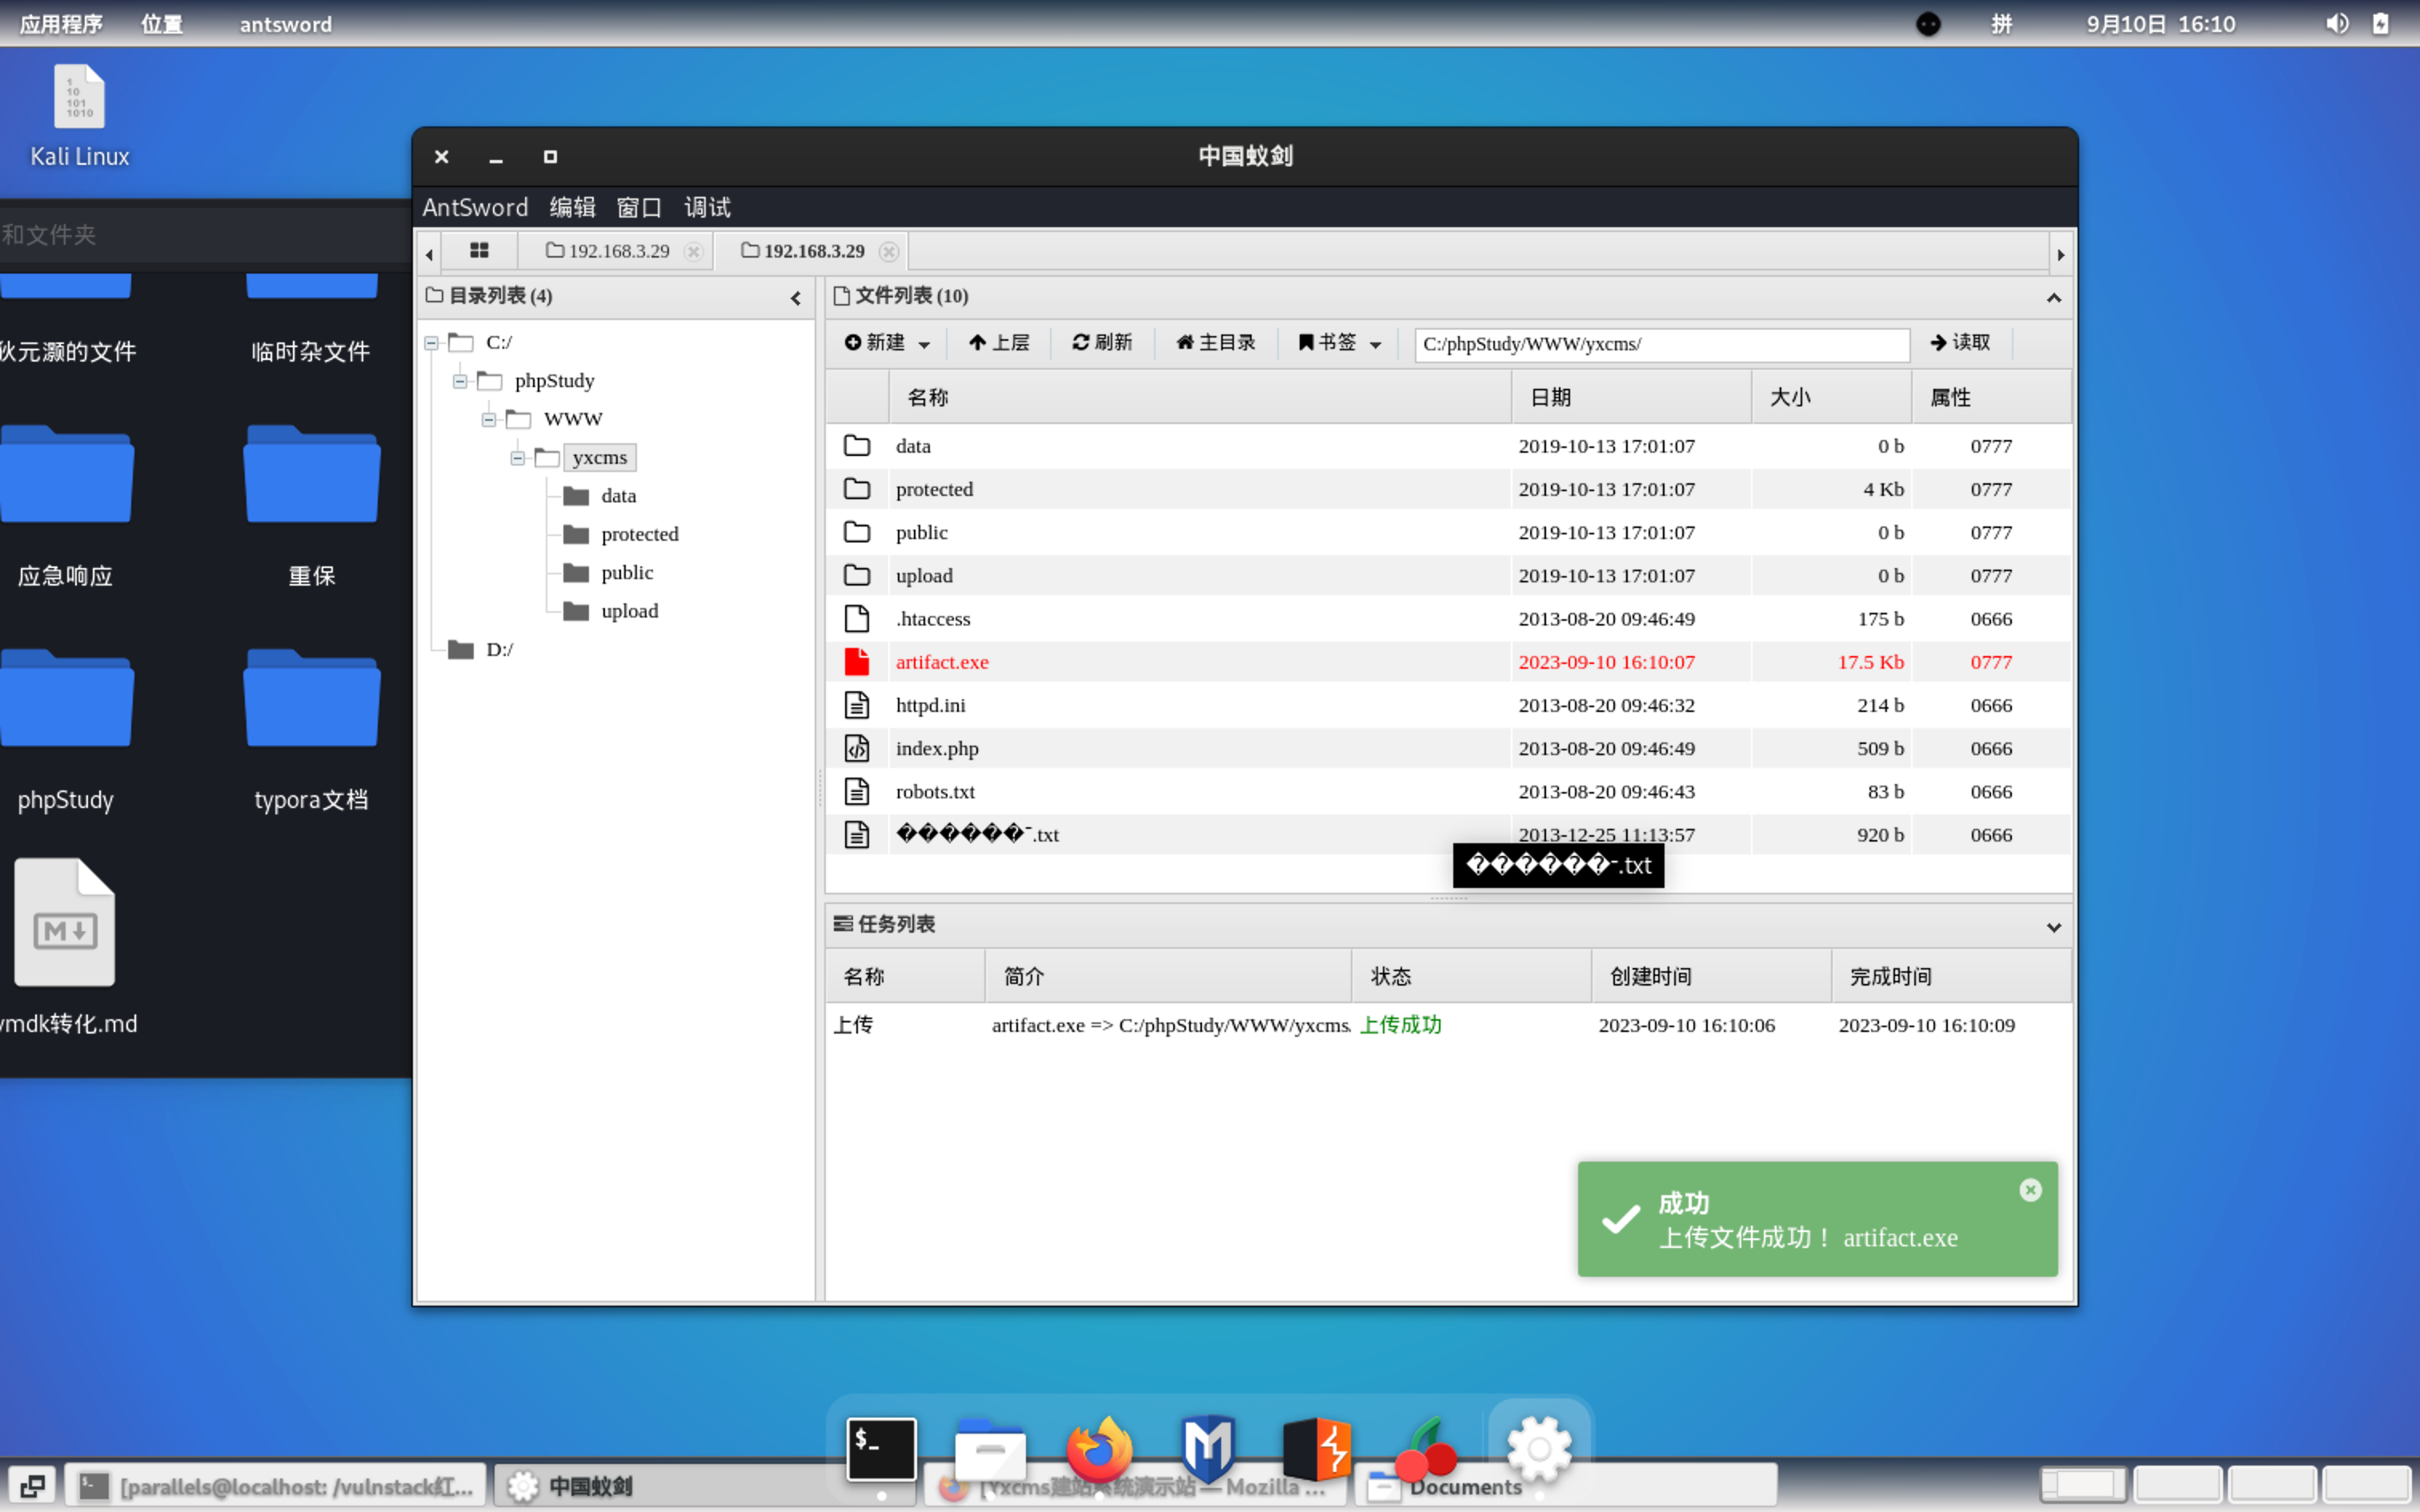The width and height of the screenshot is (2420, 1512).
Task: Collapse the 目录列表 directory panel
Action: (x=796, y=297)
